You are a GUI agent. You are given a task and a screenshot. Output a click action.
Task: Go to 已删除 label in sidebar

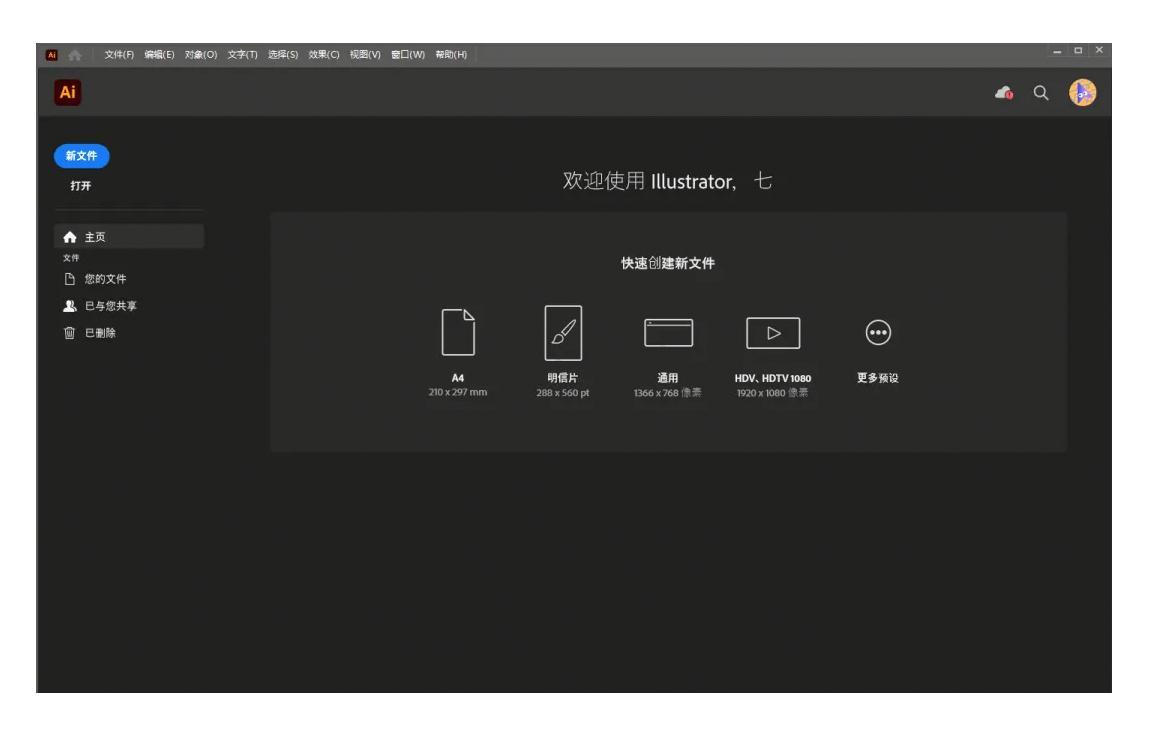point(100,333)
